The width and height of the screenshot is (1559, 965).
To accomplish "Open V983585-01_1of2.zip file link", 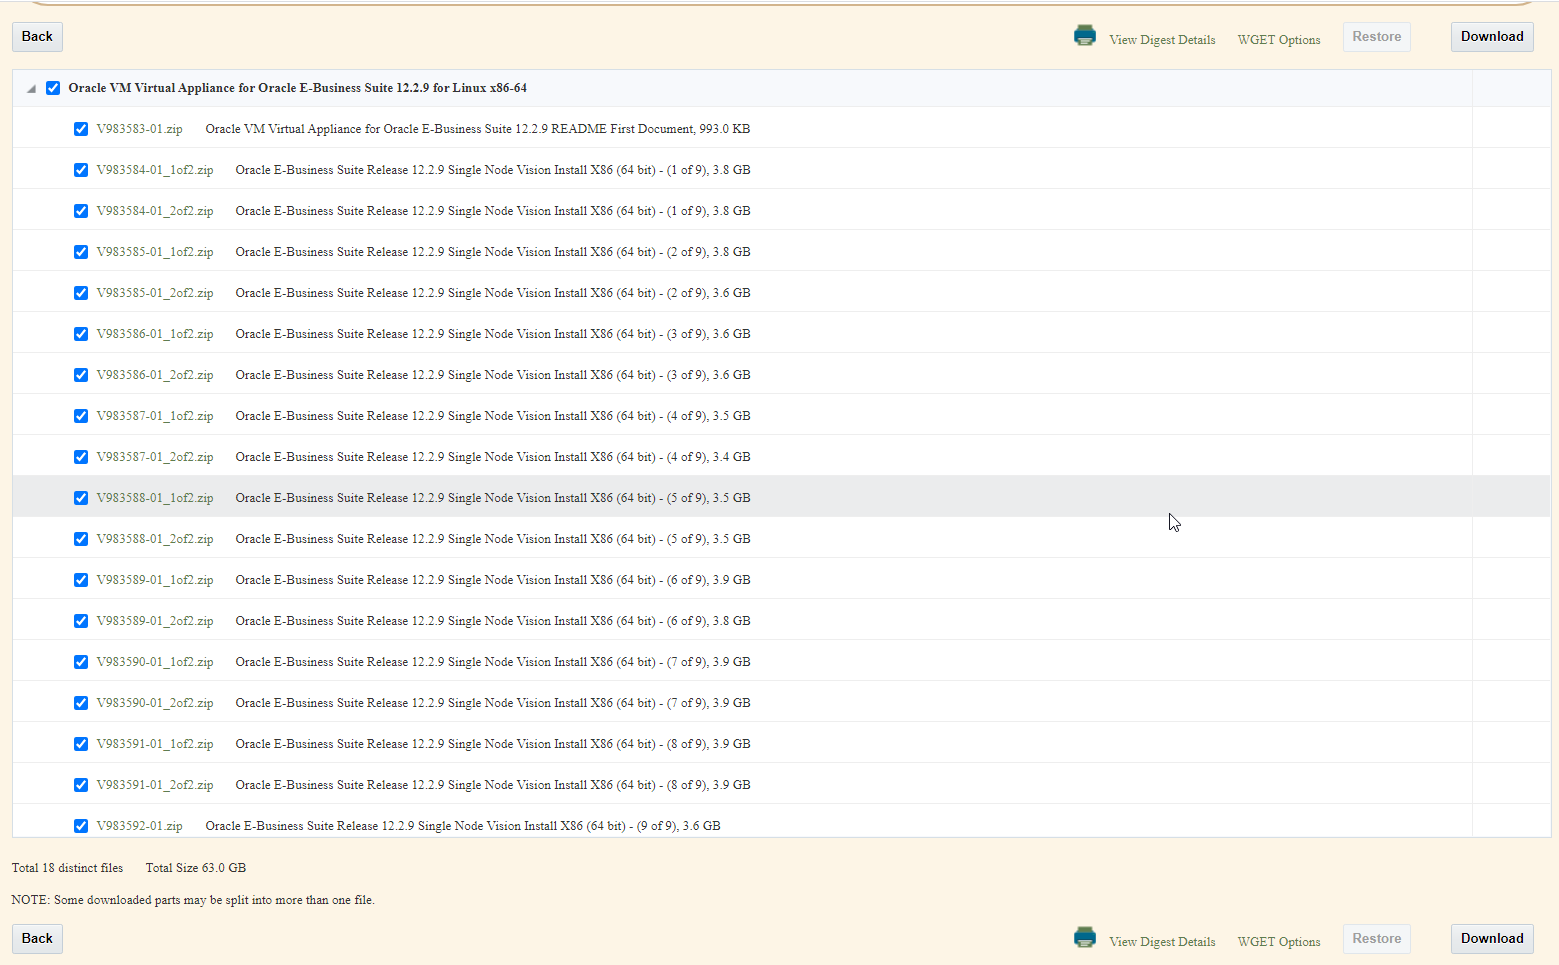I will [x=155, y=252].
